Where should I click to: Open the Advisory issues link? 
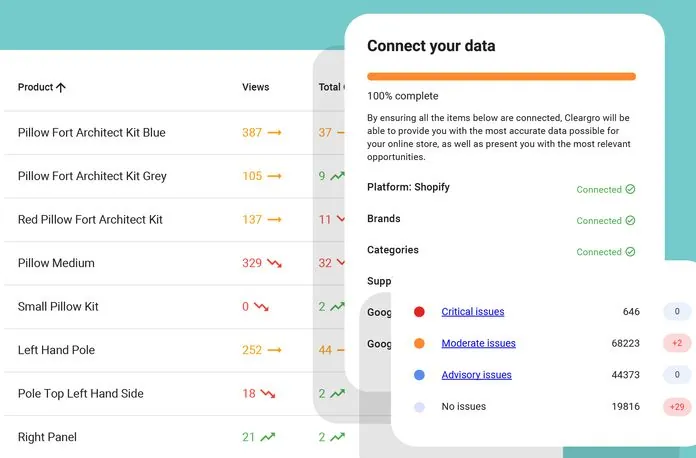pyautogui.click(x=476, y=375)
